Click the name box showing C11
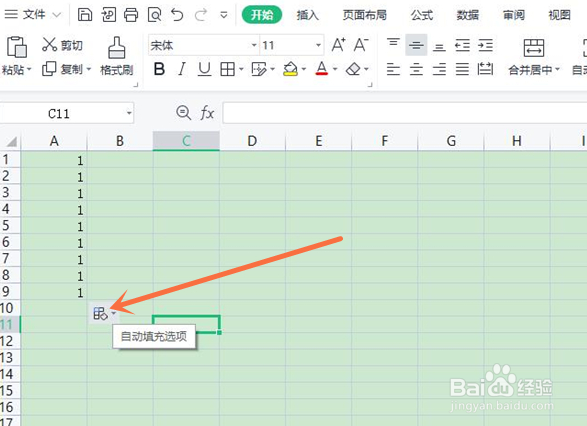 click(x=59, y=113)
